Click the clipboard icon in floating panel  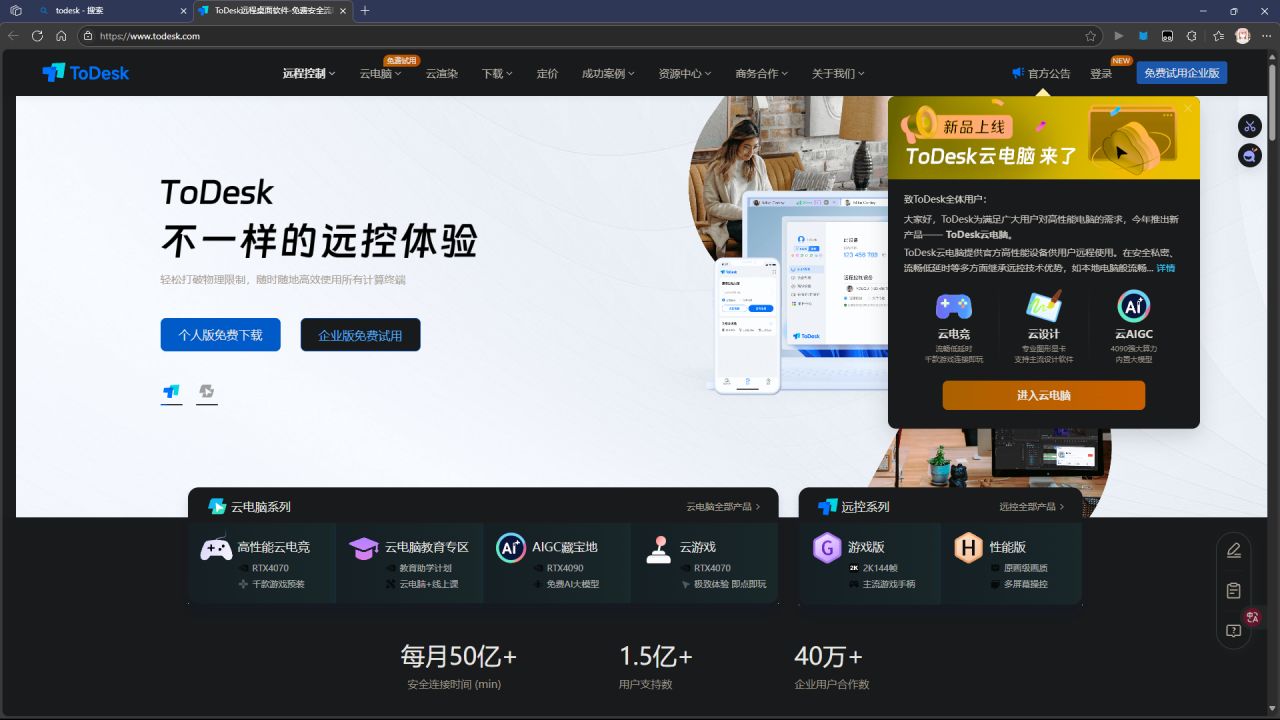point(1234,591)
